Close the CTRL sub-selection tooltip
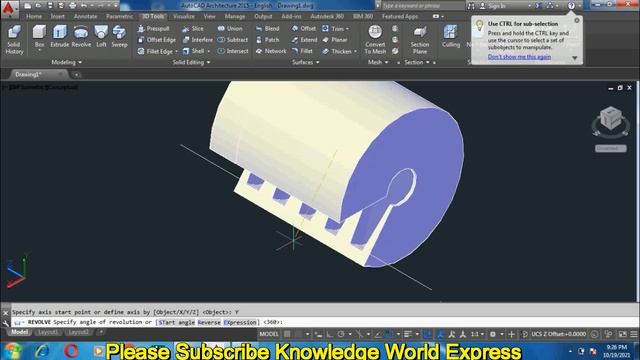Viewport: 640px width, 360px height. point(576,20)
